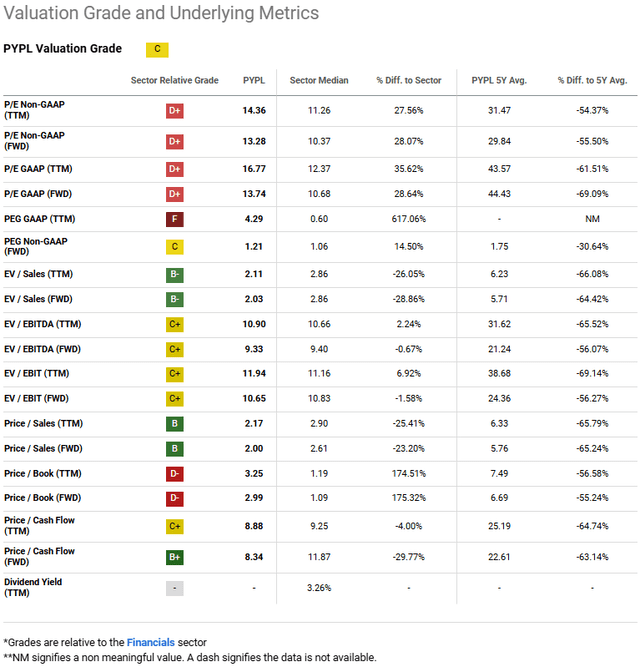Click the PYPL 5Y Avg. column header

499,80
